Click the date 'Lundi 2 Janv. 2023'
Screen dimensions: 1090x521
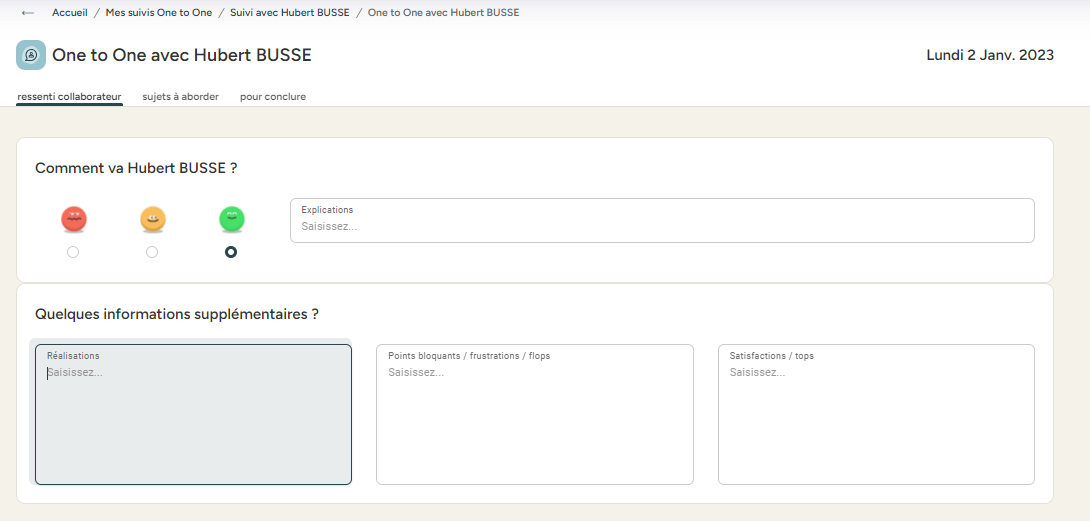coord(990,56)
